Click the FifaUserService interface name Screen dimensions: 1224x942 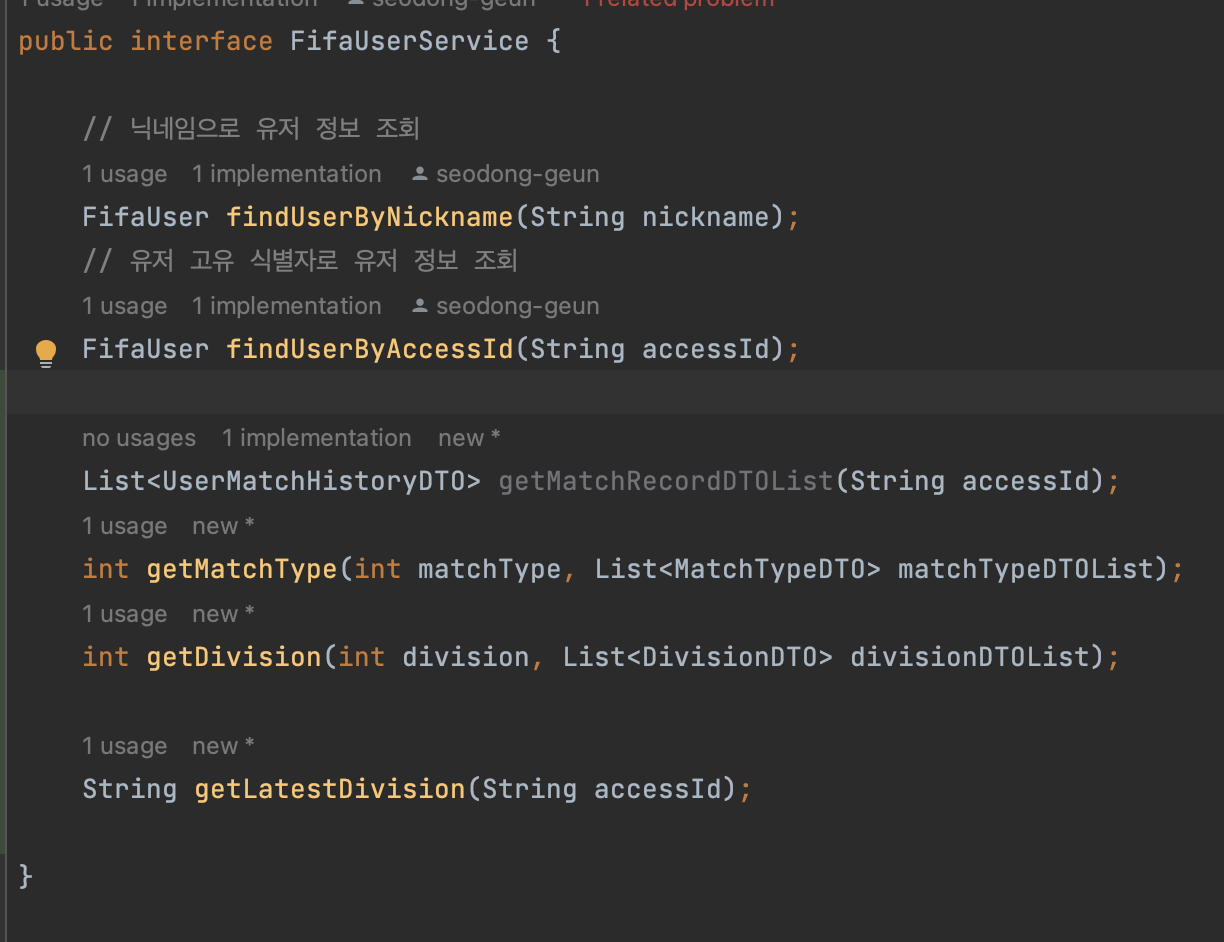click(410, 41)
